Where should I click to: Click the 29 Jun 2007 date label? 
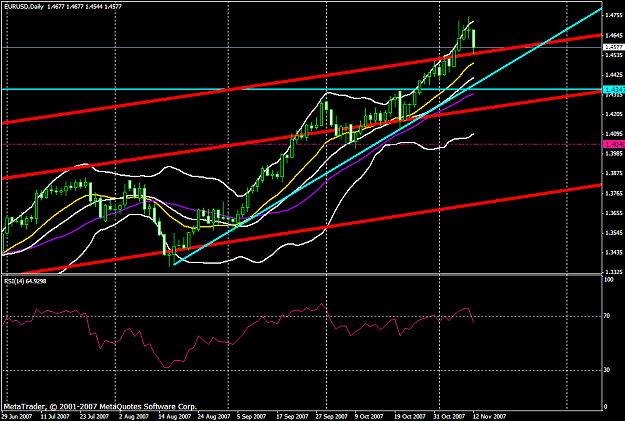click(x=16, y=417)
